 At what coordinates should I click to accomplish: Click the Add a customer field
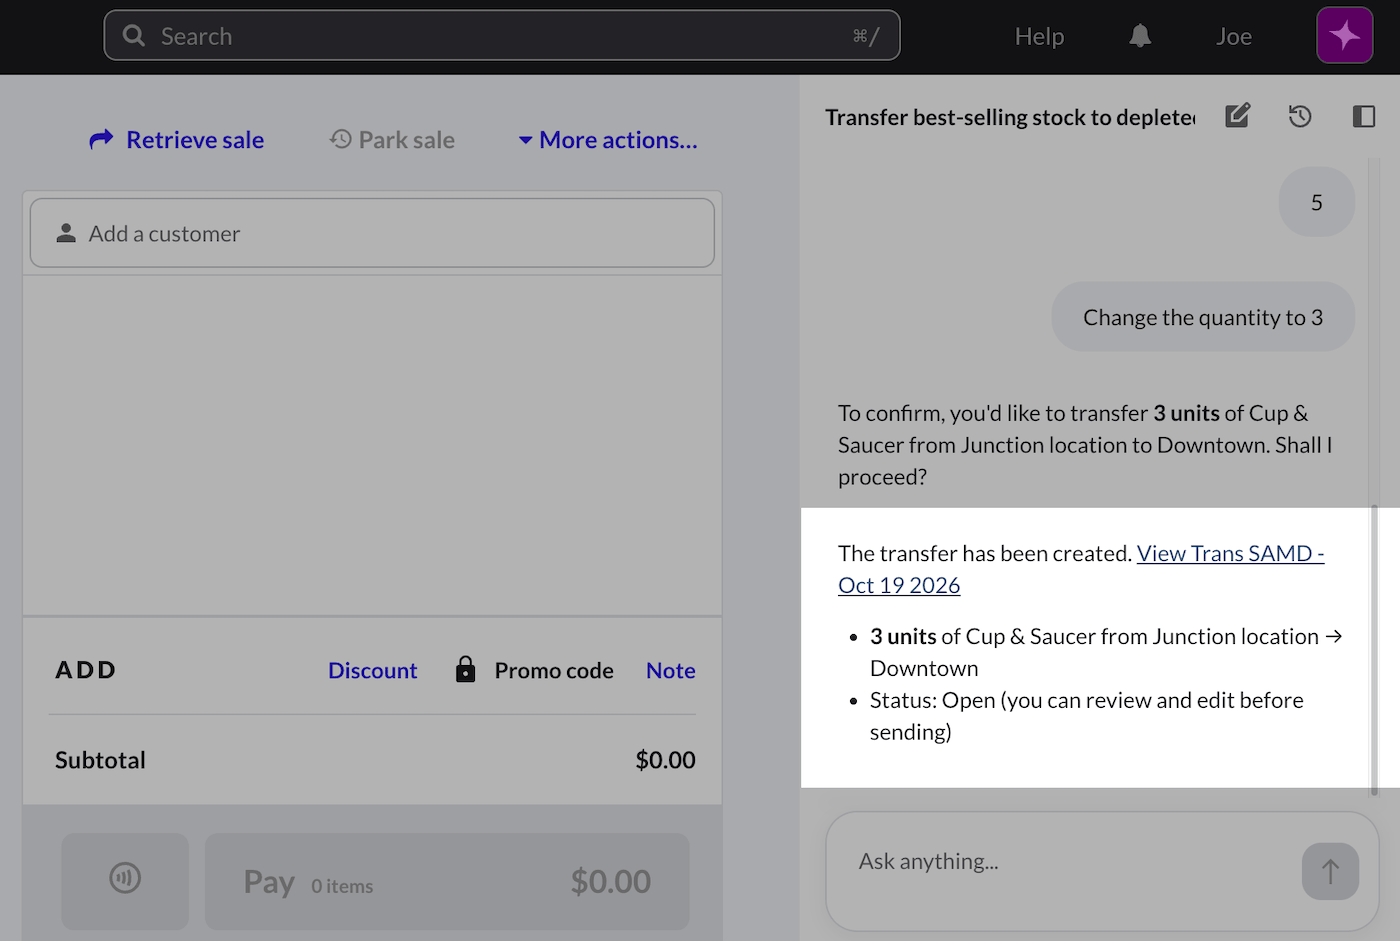click(372, 233)
